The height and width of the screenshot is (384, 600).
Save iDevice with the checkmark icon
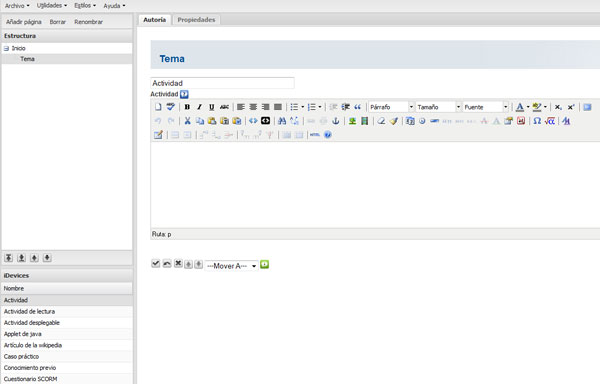tap(155, 264)
